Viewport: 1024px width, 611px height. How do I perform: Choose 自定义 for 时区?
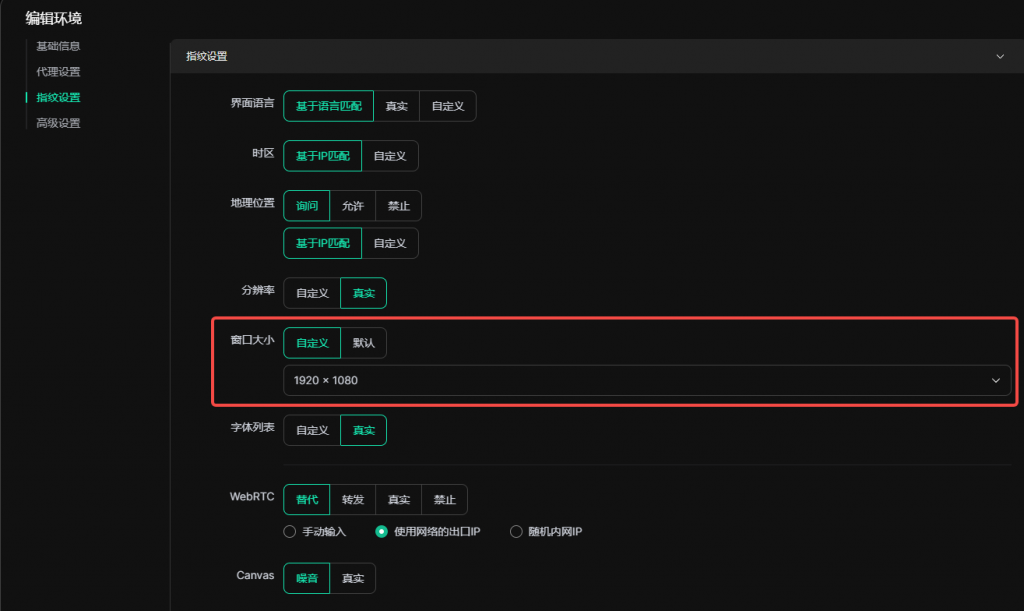coord(389,156)
